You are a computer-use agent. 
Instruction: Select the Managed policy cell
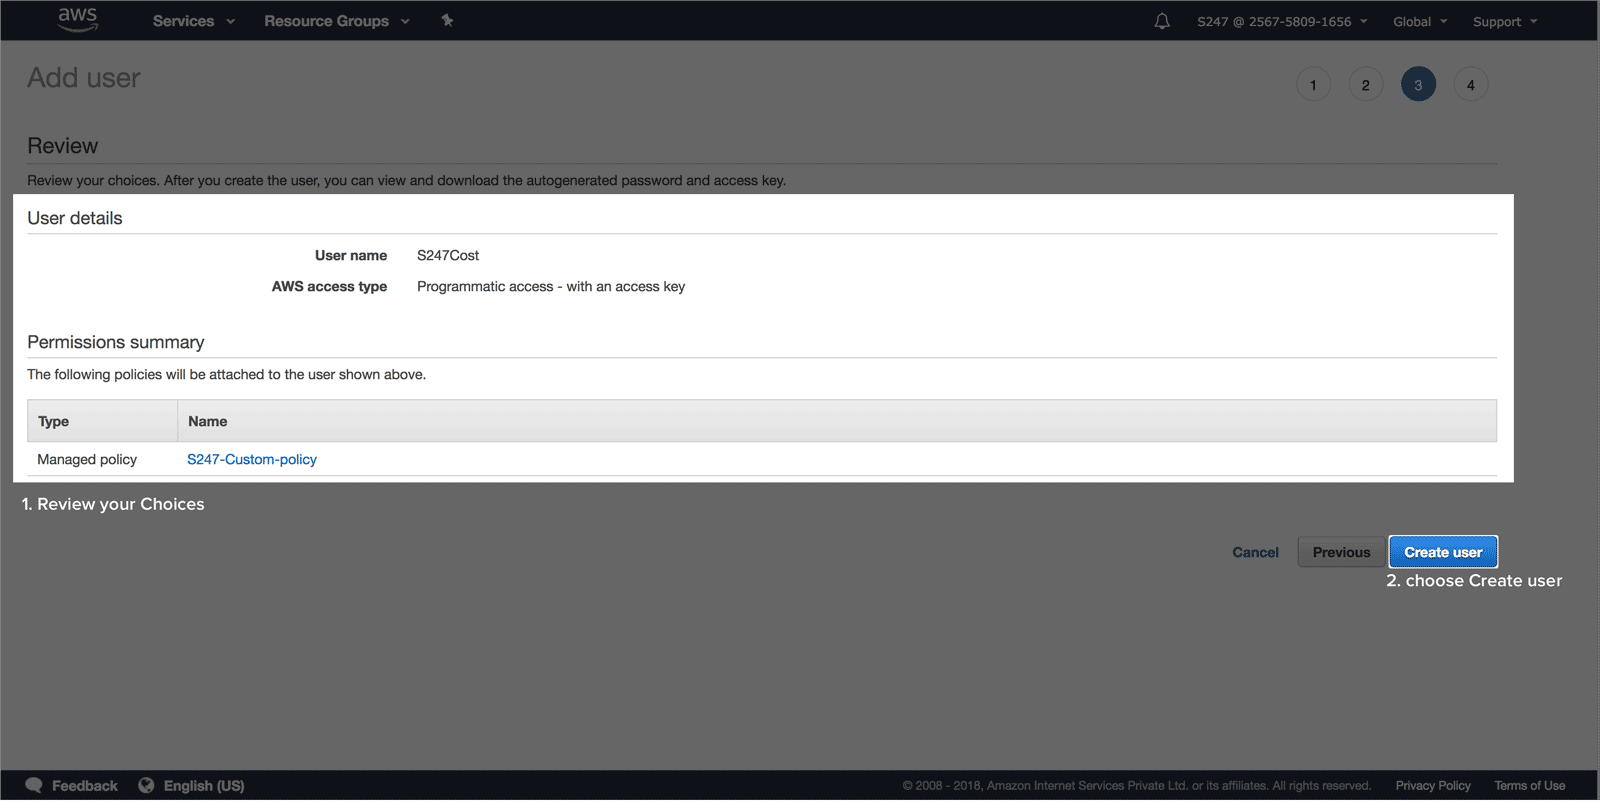click(x=87, y=459)
